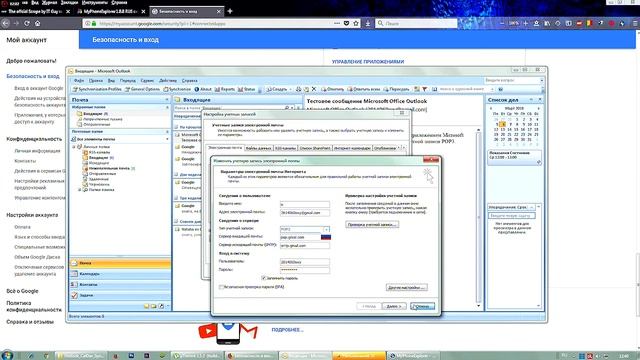Click the Windows Start orb

[x=7, y=355]
